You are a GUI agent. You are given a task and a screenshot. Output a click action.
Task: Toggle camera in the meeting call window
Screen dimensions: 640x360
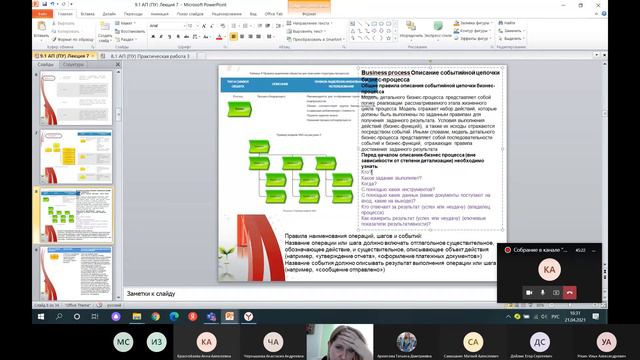coord(529,293)
